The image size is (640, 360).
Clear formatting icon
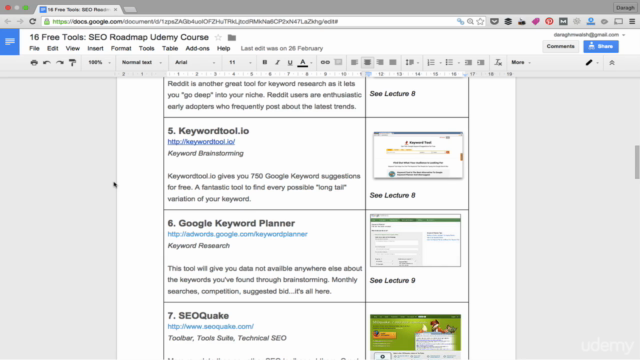pyautogui.click(x=498, y=62)
